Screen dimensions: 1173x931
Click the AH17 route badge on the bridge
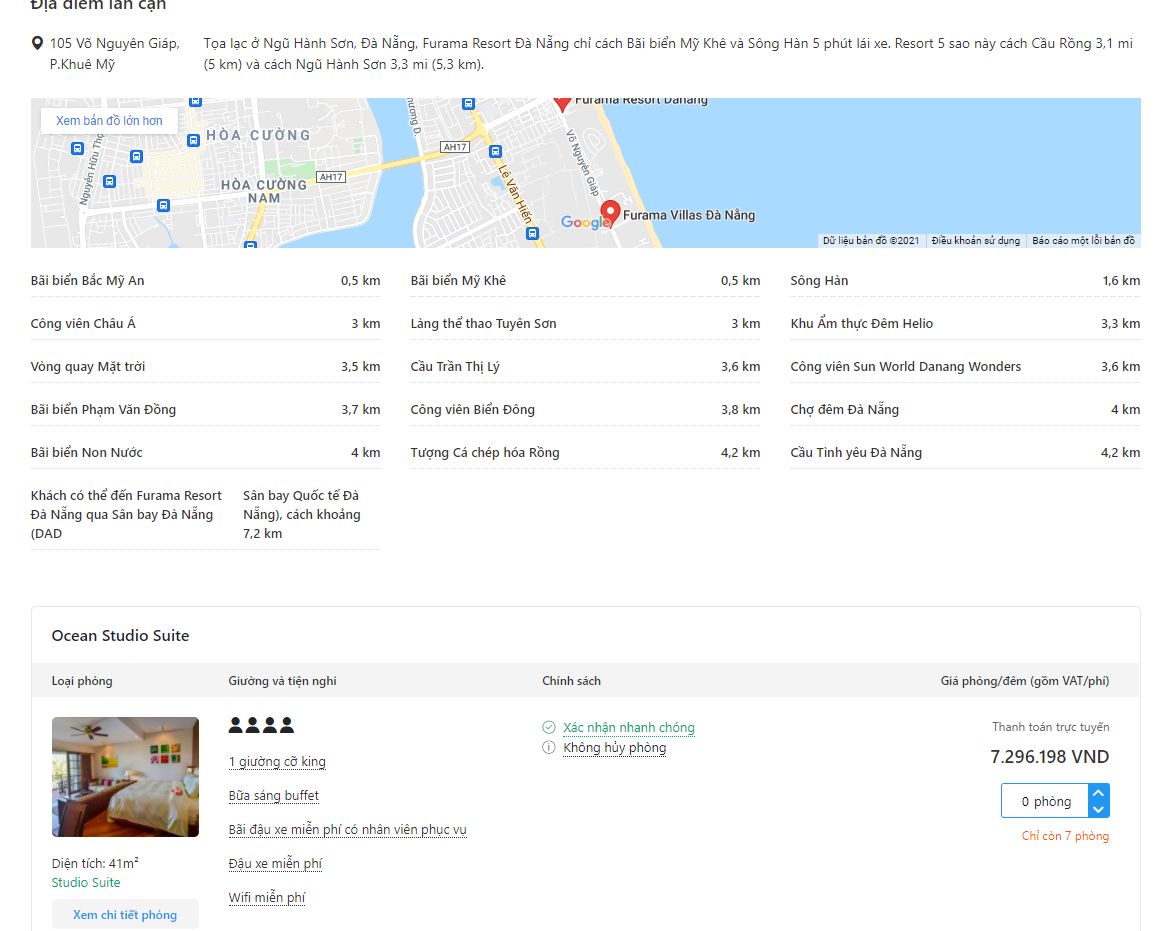tap(455, 147)
